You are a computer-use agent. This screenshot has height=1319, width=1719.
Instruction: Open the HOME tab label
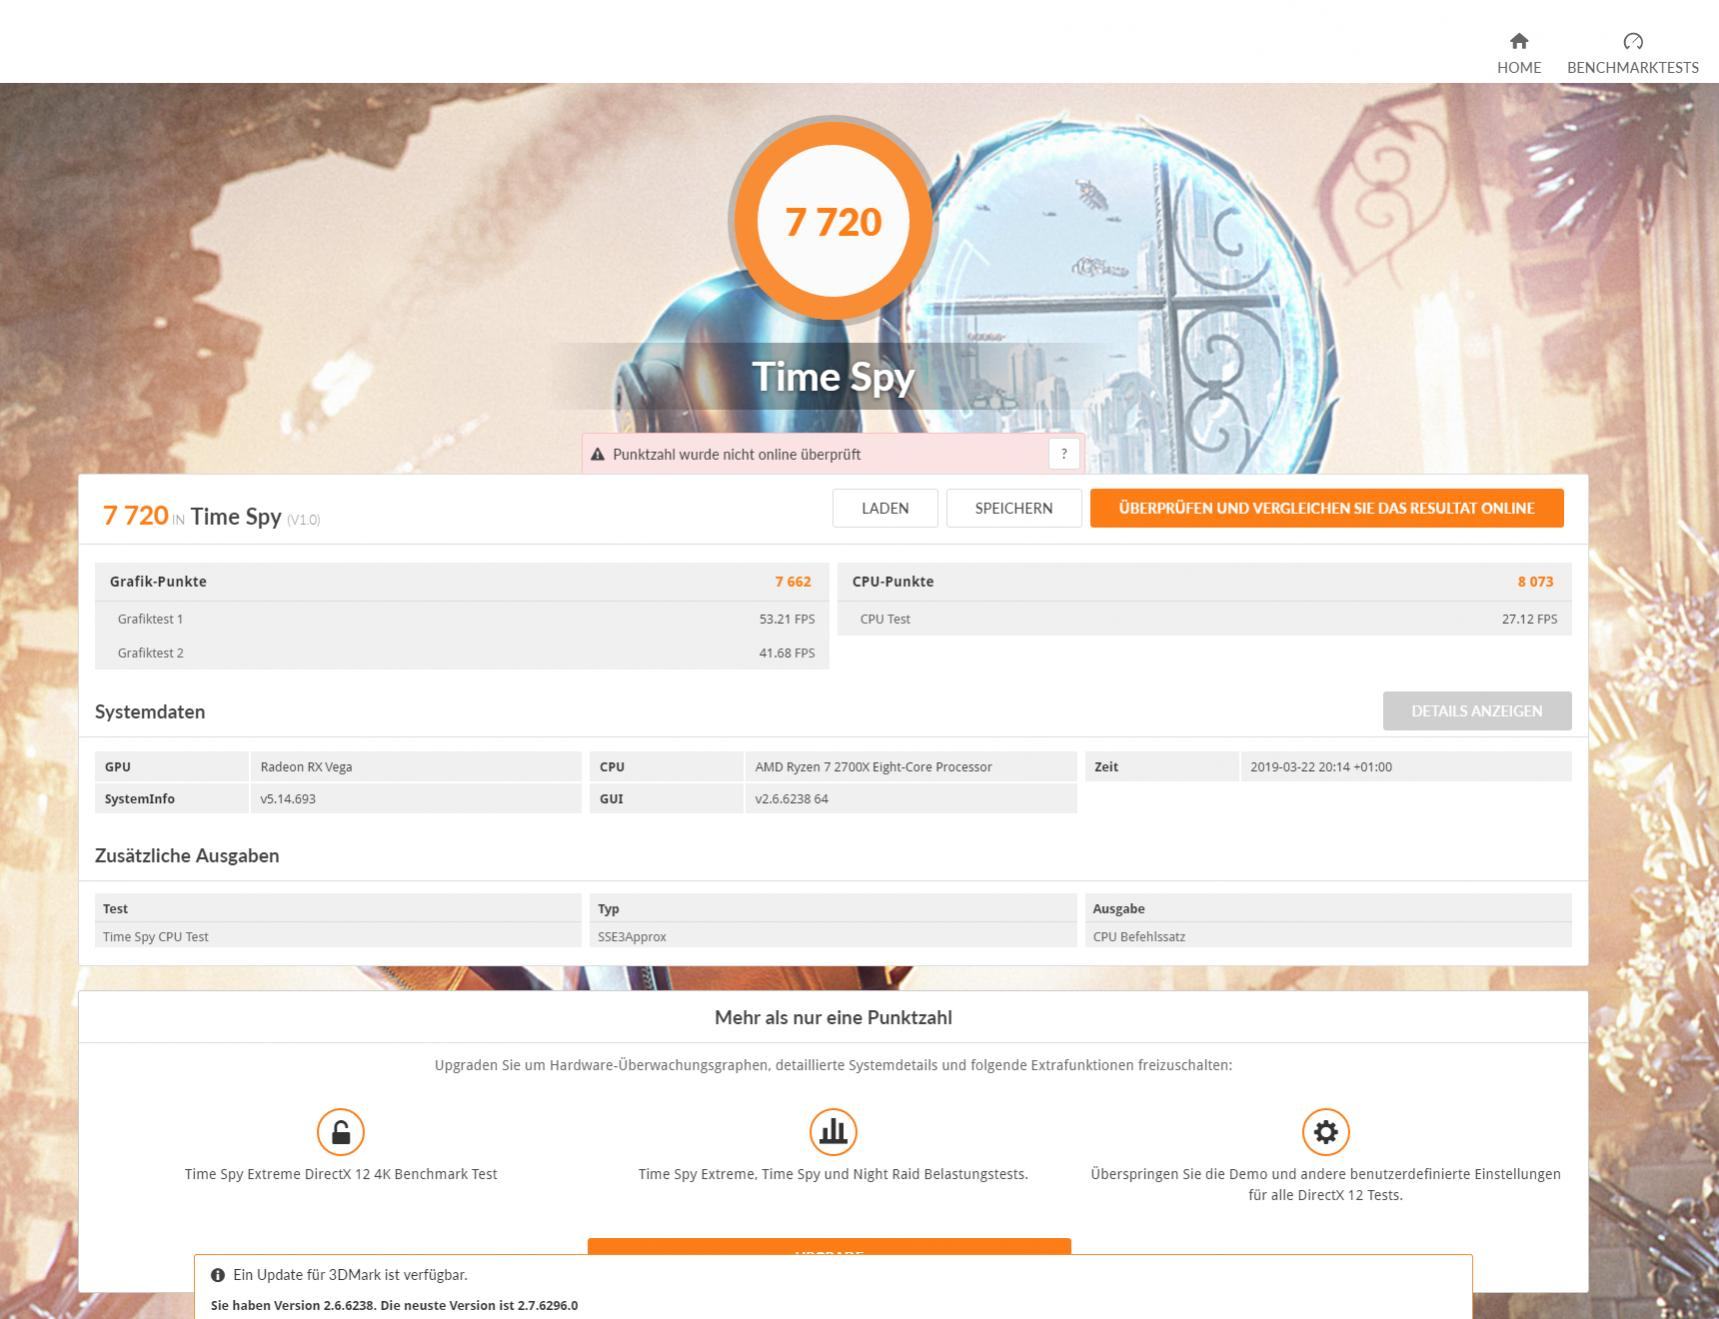(x=1518, y=67)
